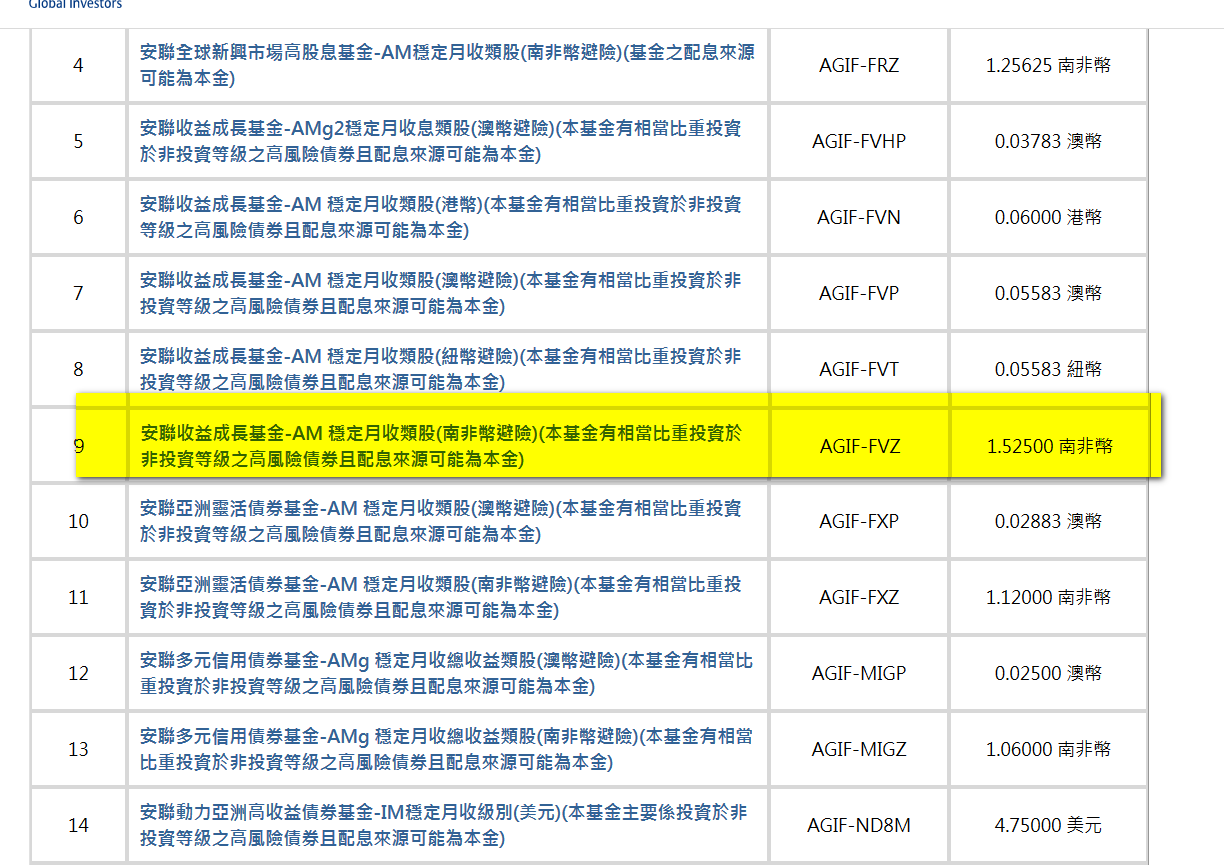The height and width of the screenshot is (865, 1224).
Task: Select the 安聯亞洲靈活債券基金 南非幣避險 name
Action: pyautogui.click(x=448, y=597)
